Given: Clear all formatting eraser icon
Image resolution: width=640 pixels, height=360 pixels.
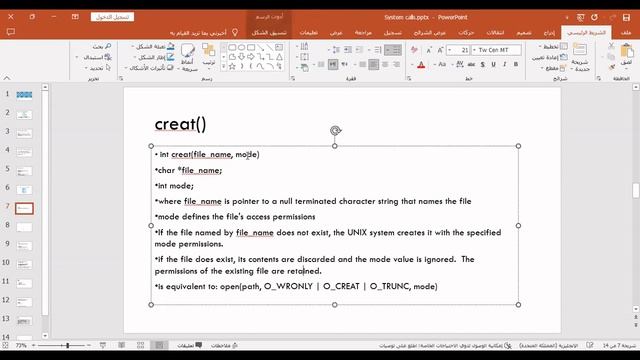Looking at the screenshot, I should click(x=414, y=50).
